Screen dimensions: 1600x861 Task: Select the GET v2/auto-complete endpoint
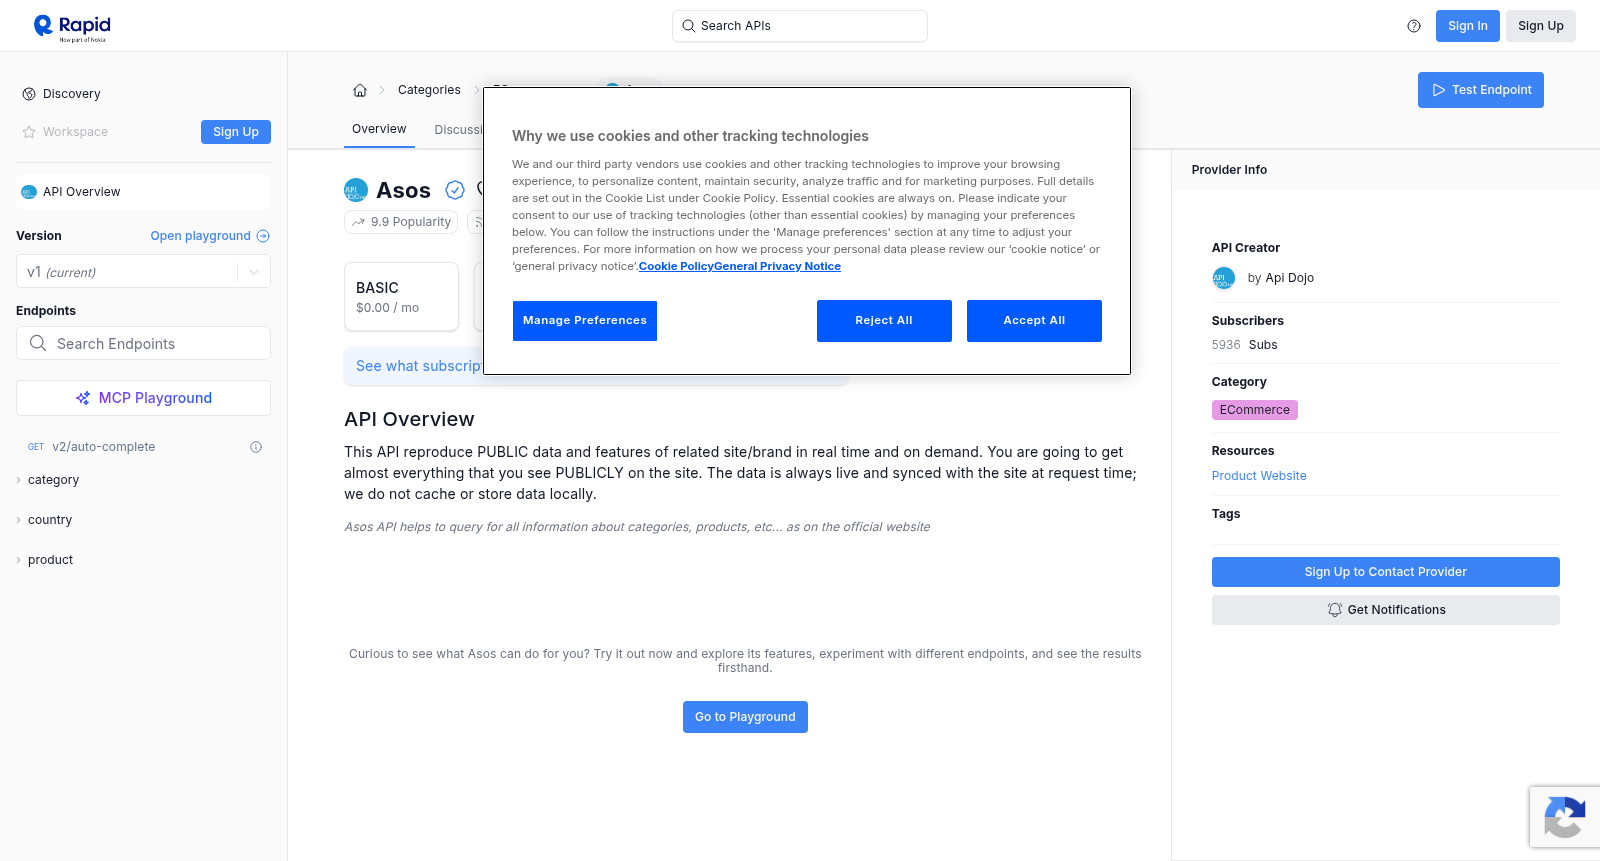pos(92,447)
